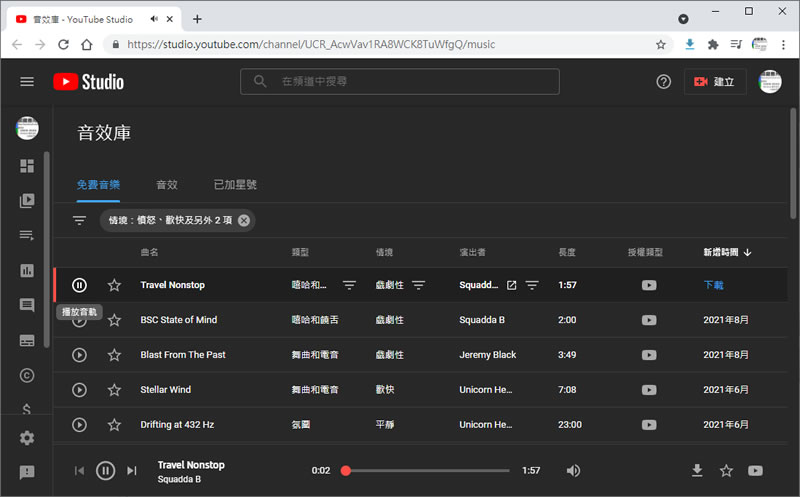The height and width of the screenshot is (497, 800).
Task: Sort by the 新增時間 column header
Action: [x=727, y=252]
